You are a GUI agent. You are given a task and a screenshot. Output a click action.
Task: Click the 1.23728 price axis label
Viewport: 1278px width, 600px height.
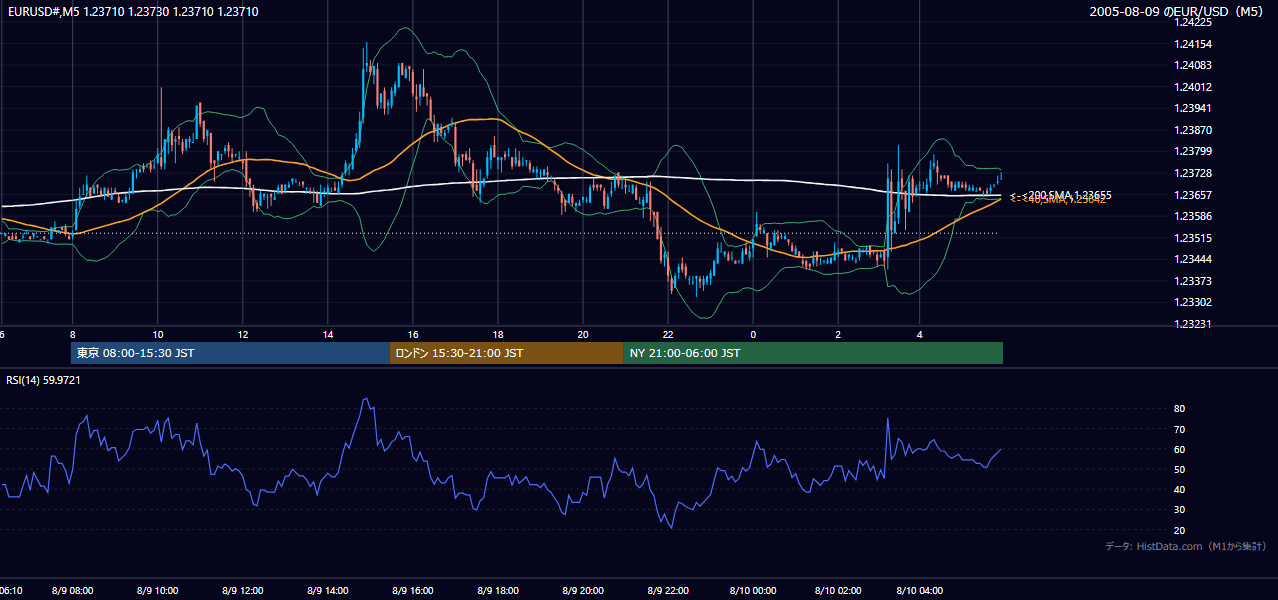(1194, 174)
